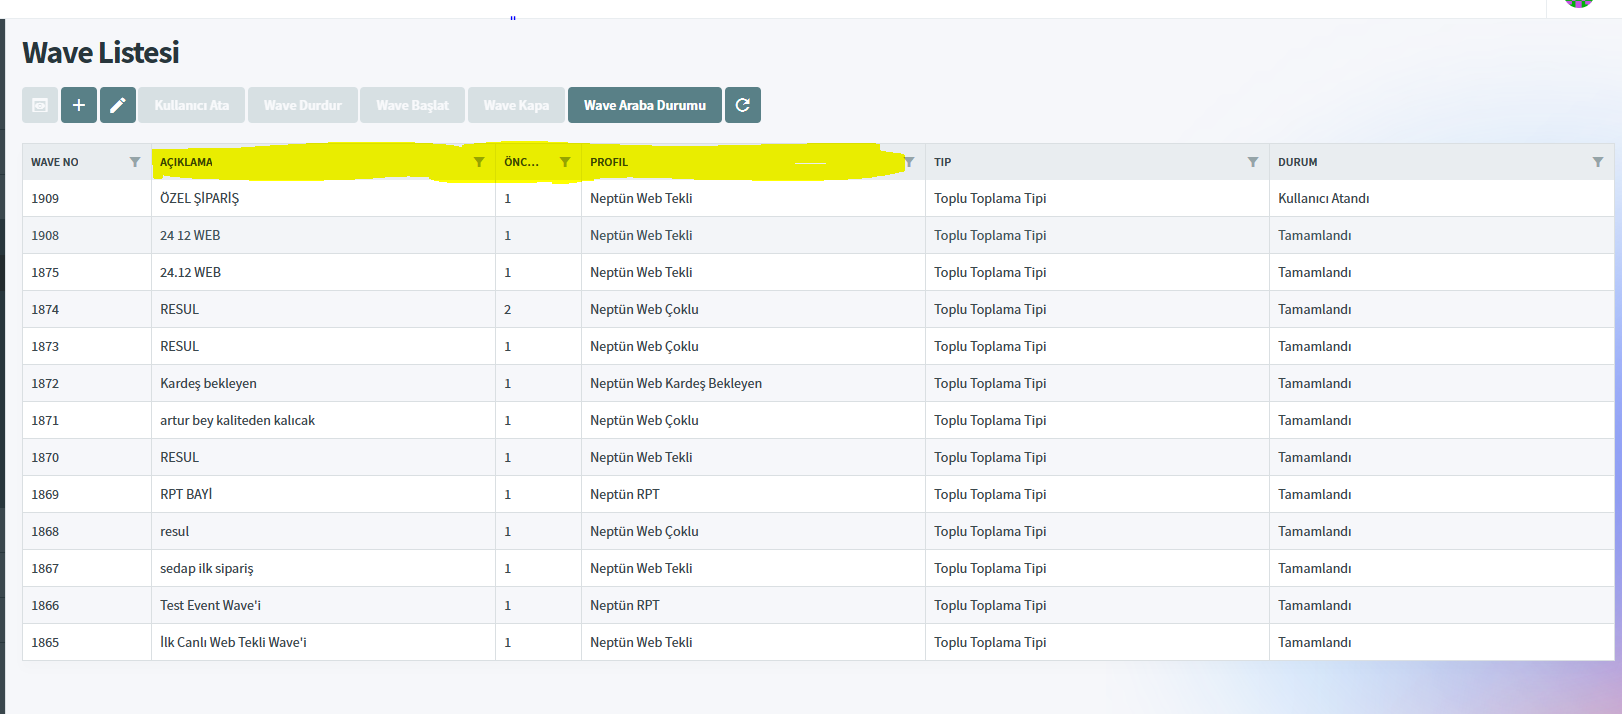Open Wave Araba Durumu
The image size is (1622, 714).
click(645, 105)
